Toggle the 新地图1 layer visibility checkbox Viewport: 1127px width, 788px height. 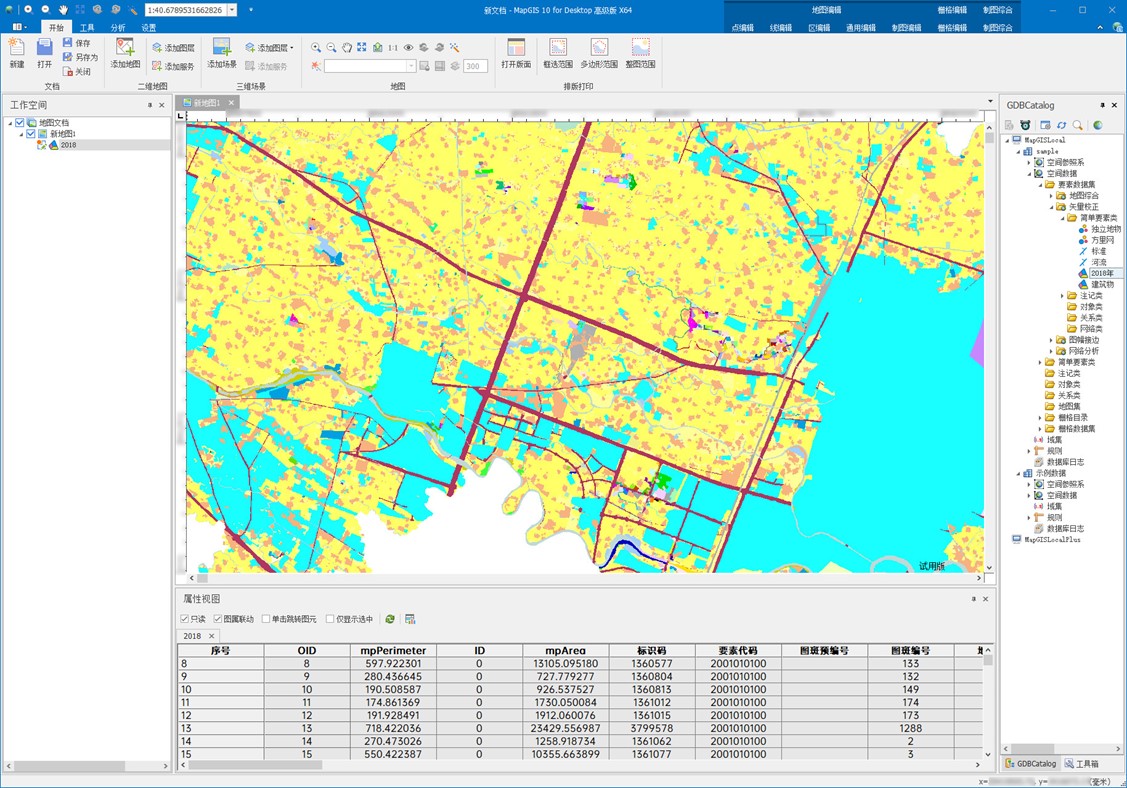click(31, 134)
